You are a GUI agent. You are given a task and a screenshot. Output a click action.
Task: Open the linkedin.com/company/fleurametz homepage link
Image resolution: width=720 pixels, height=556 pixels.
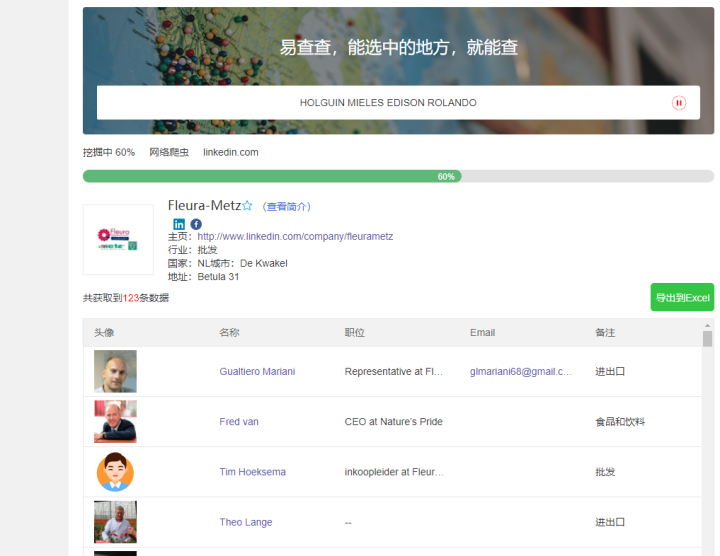pyautogui.click(x=295, y=236)
